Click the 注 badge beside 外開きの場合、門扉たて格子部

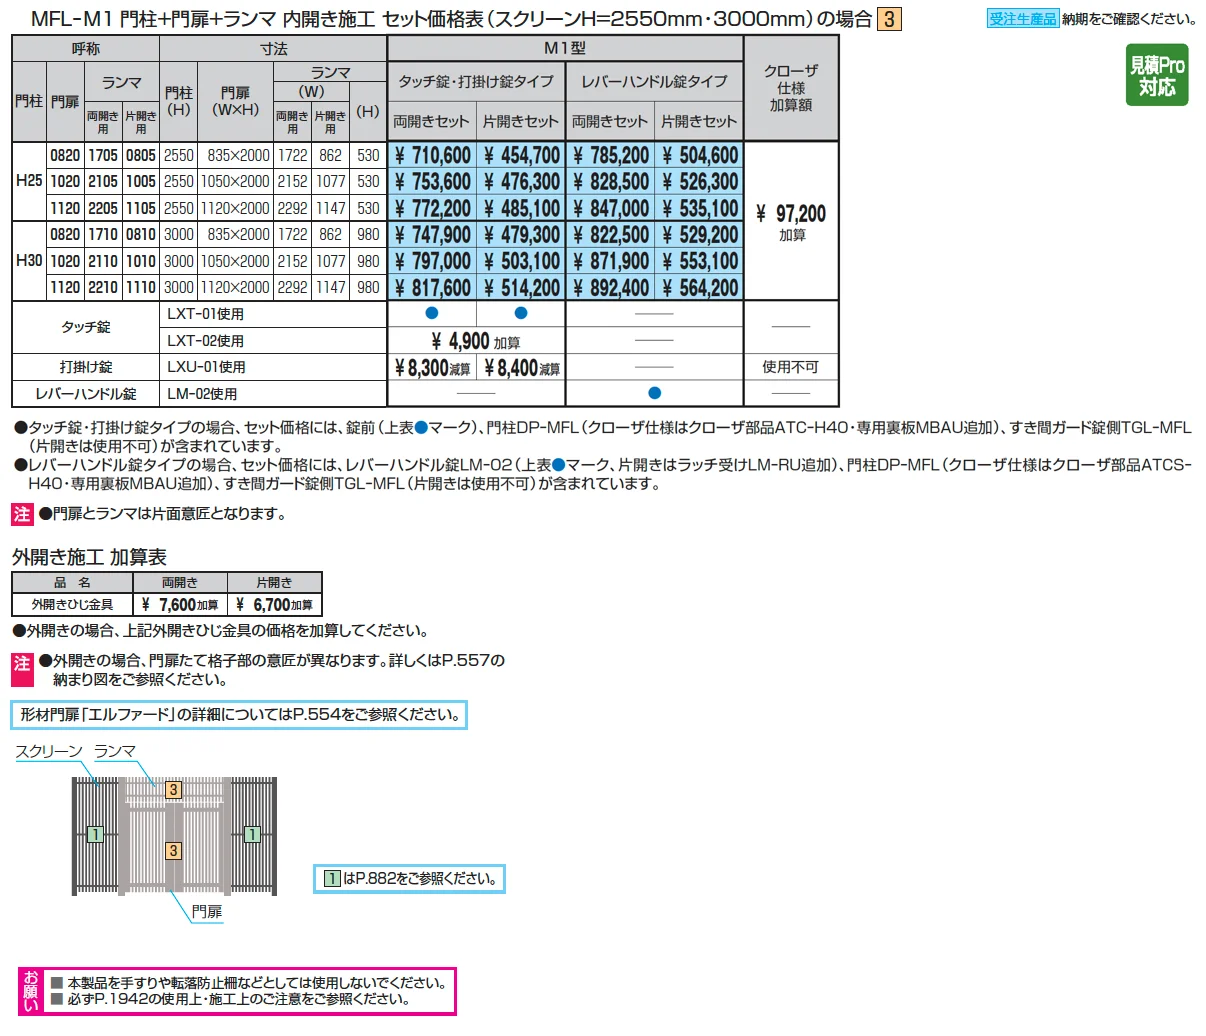click(x=23, y=669)
